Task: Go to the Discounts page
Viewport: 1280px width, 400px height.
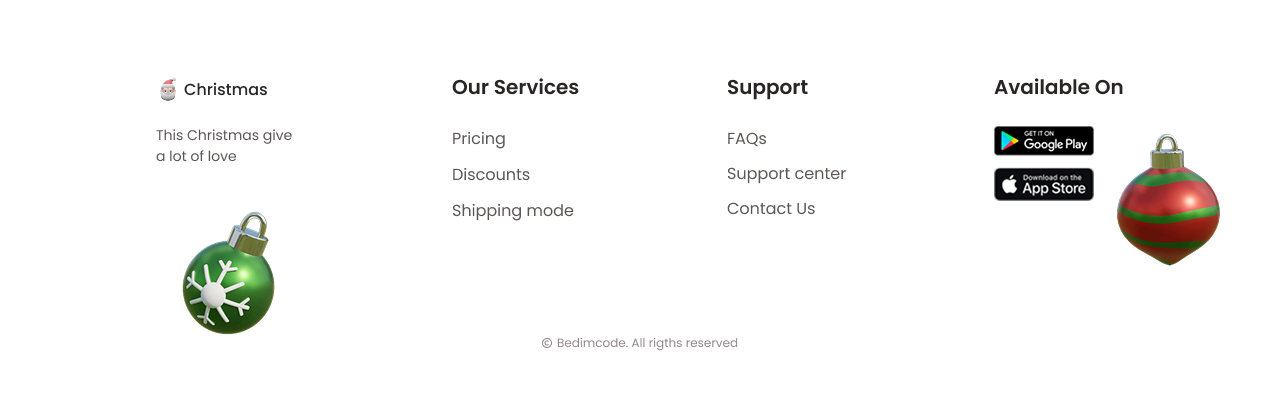Action: (x=491, y=175)
